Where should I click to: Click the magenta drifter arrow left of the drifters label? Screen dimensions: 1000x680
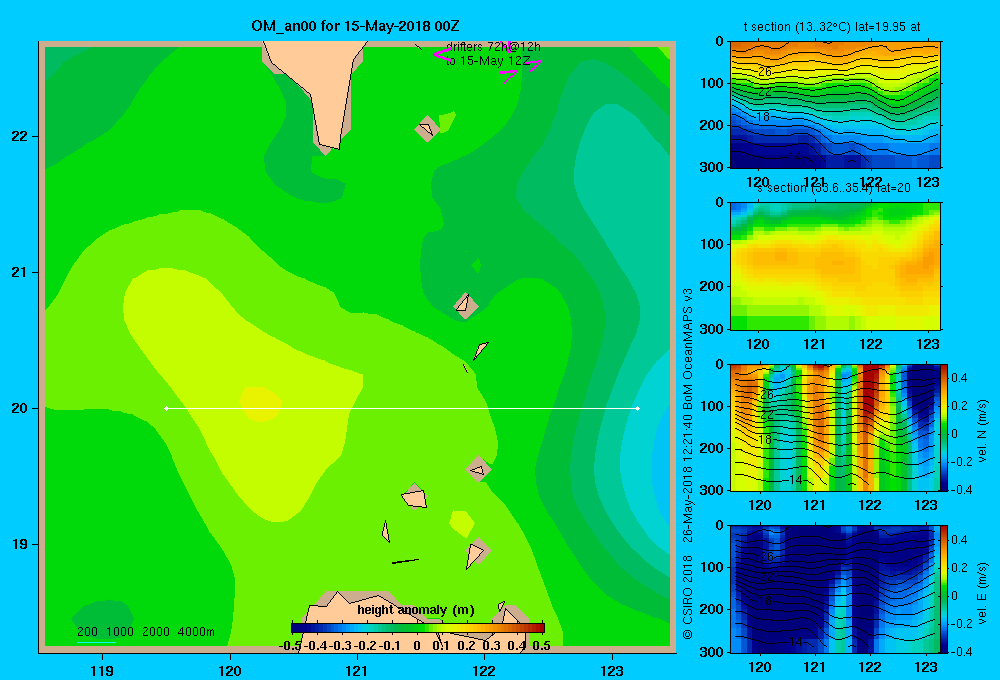tap(443, 55)
